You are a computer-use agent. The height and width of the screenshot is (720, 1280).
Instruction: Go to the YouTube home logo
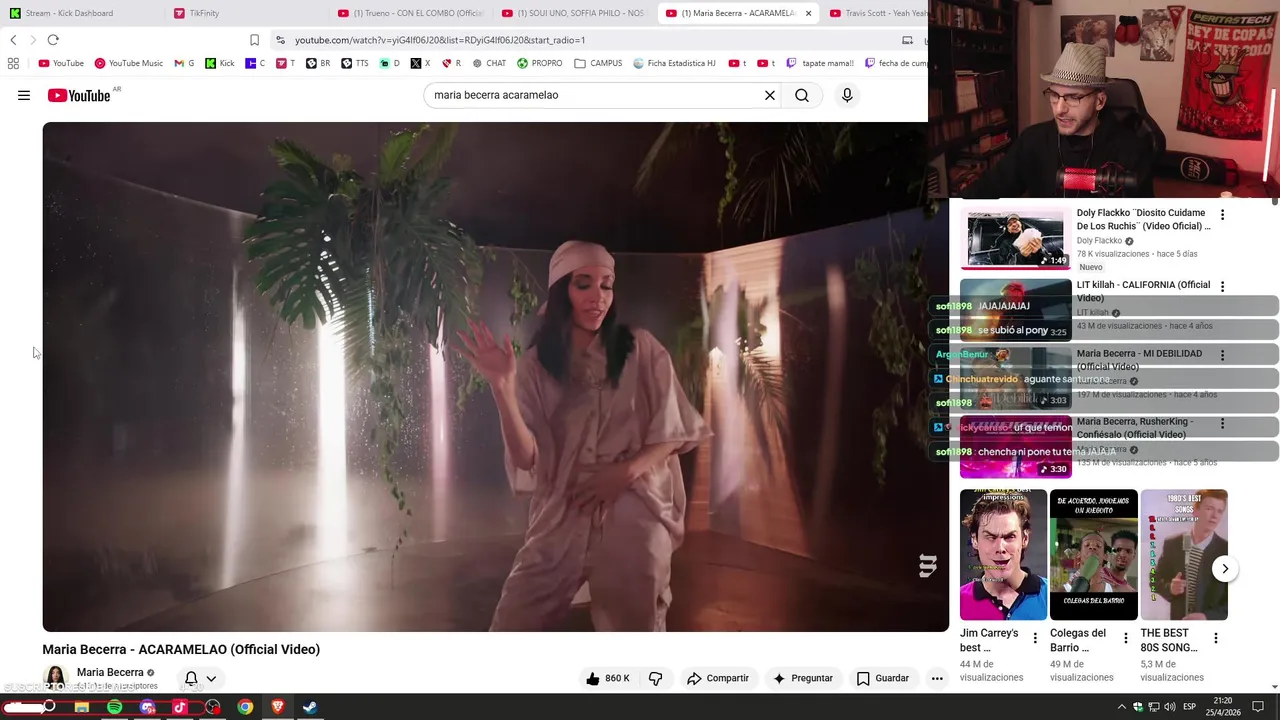[x=79, y=95]
